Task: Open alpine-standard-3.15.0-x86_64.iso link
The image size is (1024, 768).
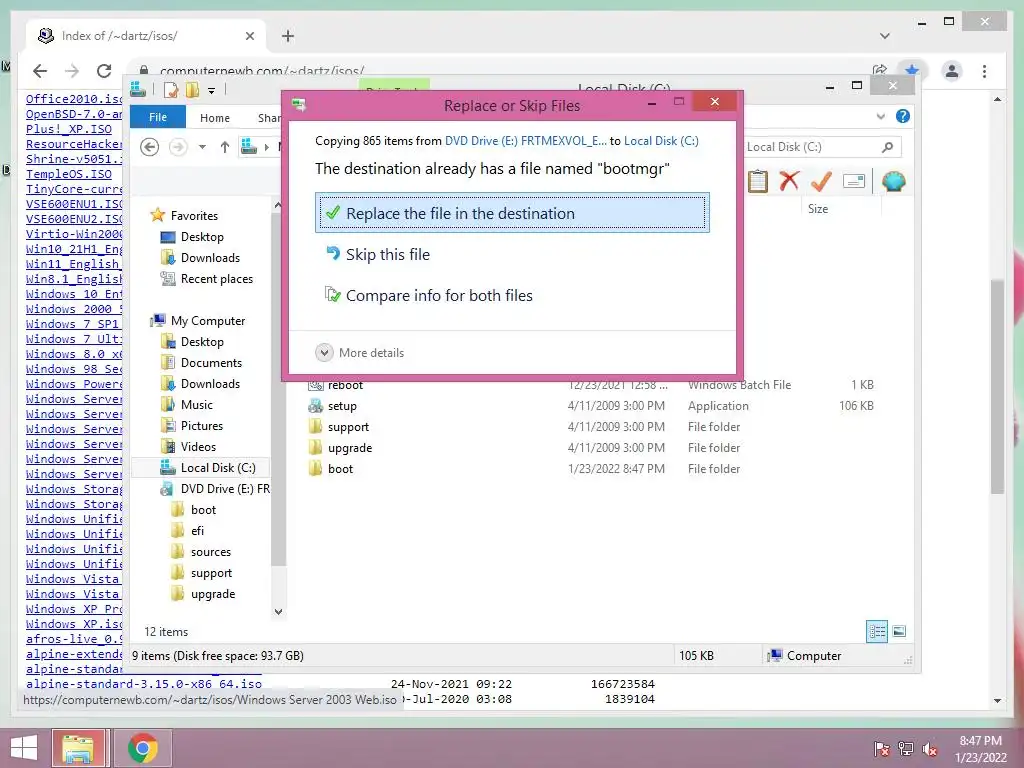Action: [144, 684]
